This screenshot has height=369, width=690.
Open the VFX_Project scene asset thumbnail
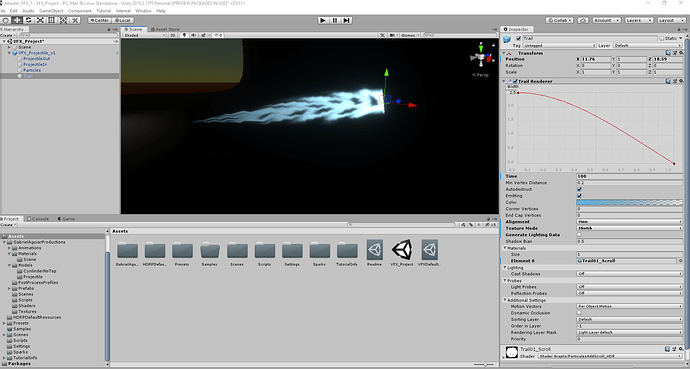click(x=402, y=250)
